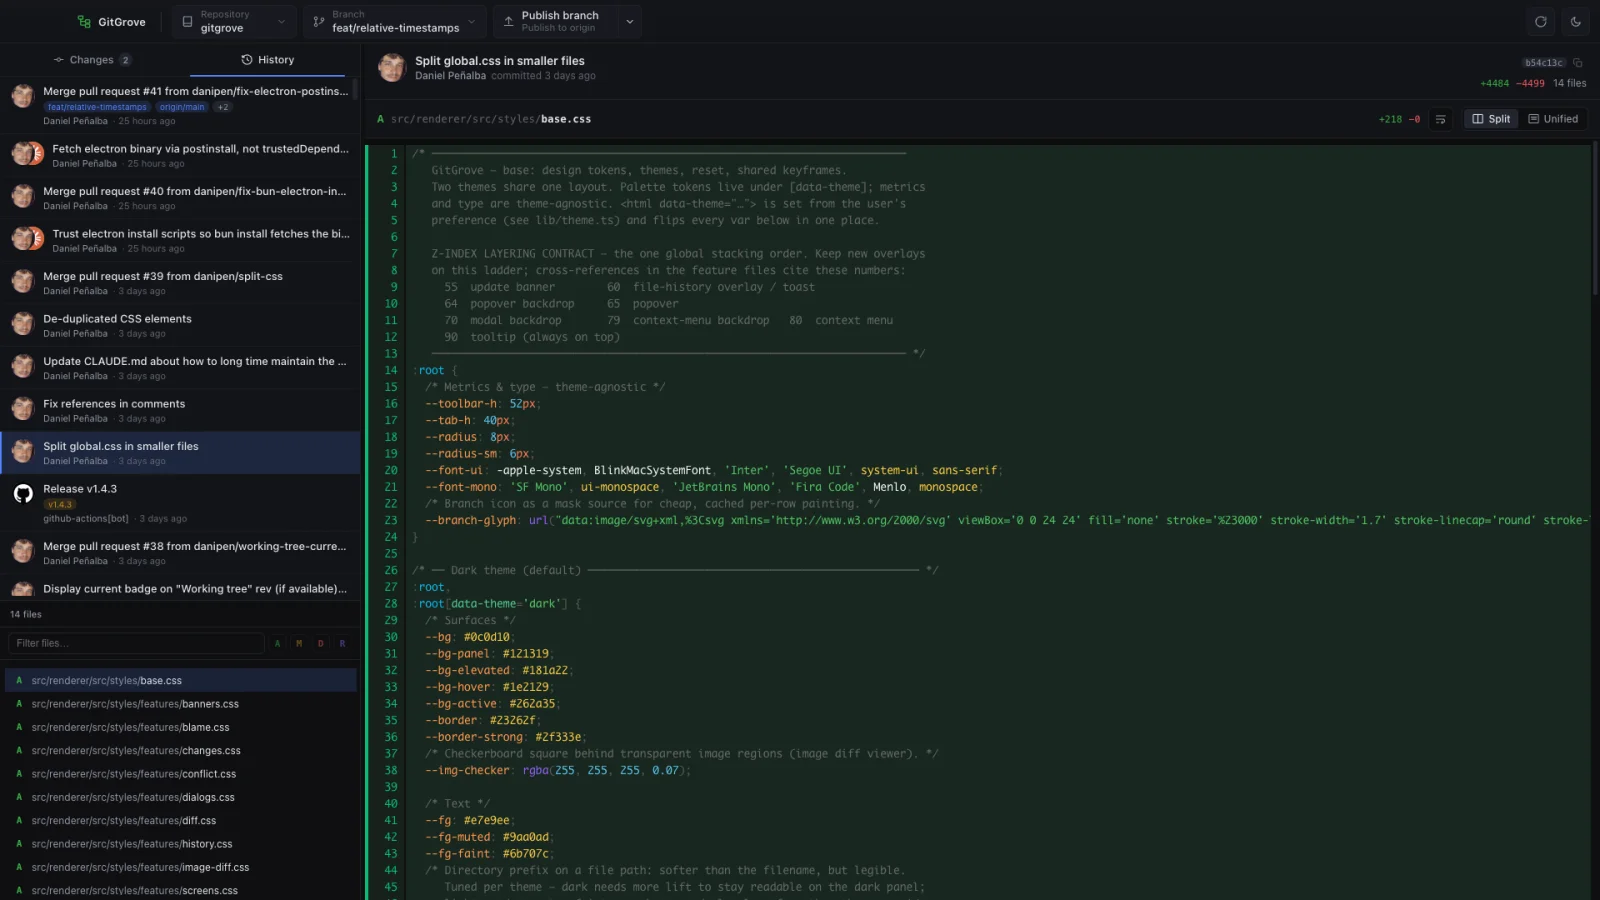Viewport: 1600px width, 900px height.
Task: Select commit Trust electron install scripts
Action: [180, 240]
